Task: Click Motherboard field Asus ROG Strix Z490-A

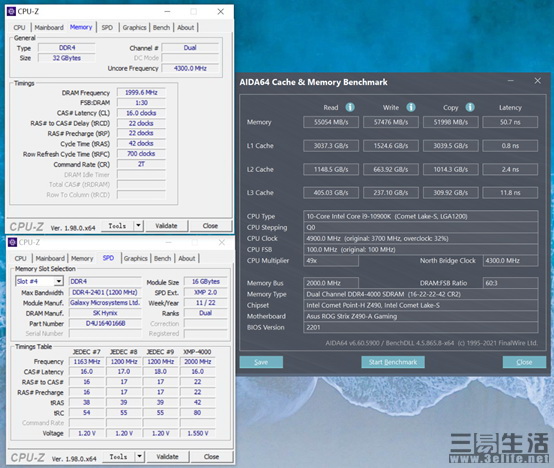Action: tap(420, 316)
